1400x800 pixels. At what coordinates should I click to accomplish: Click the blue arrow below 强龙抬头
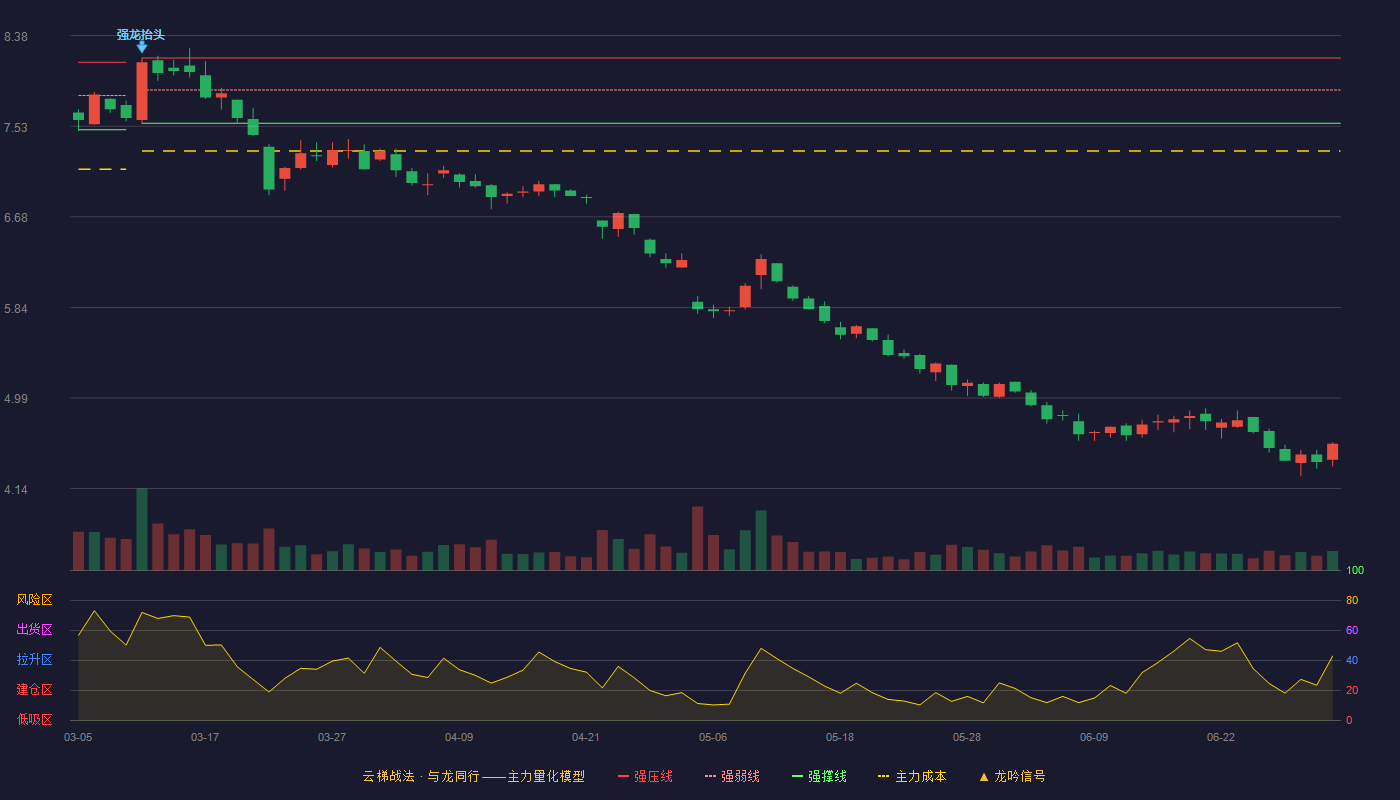142,47
